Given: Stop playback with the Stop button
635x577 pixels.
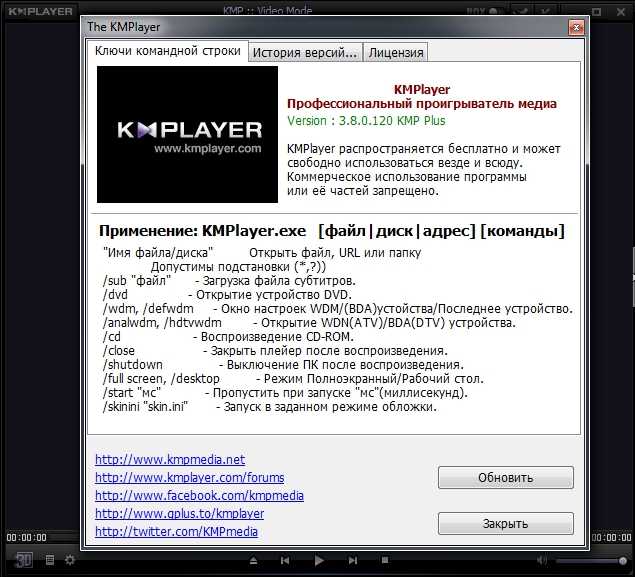Looking at the screenshot, I should coord(385,560).
